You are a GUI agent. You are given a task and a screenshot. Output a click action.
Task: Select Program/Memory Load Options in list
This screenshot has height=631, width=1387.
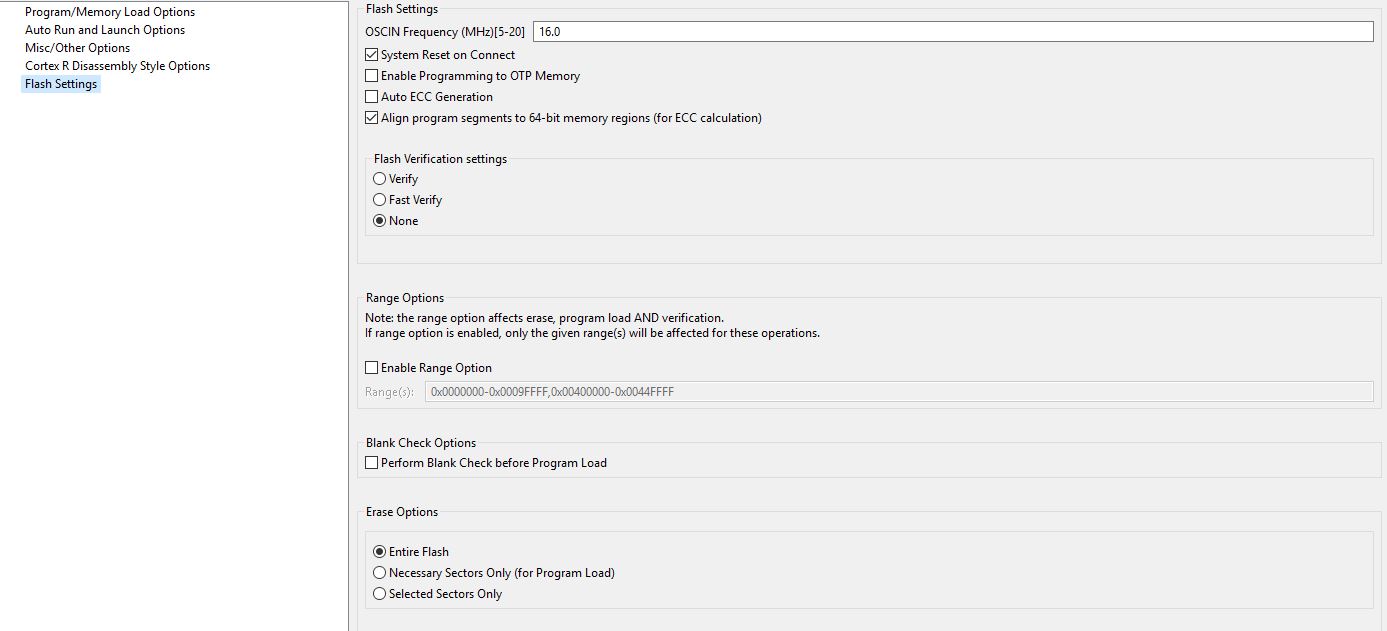110,12
